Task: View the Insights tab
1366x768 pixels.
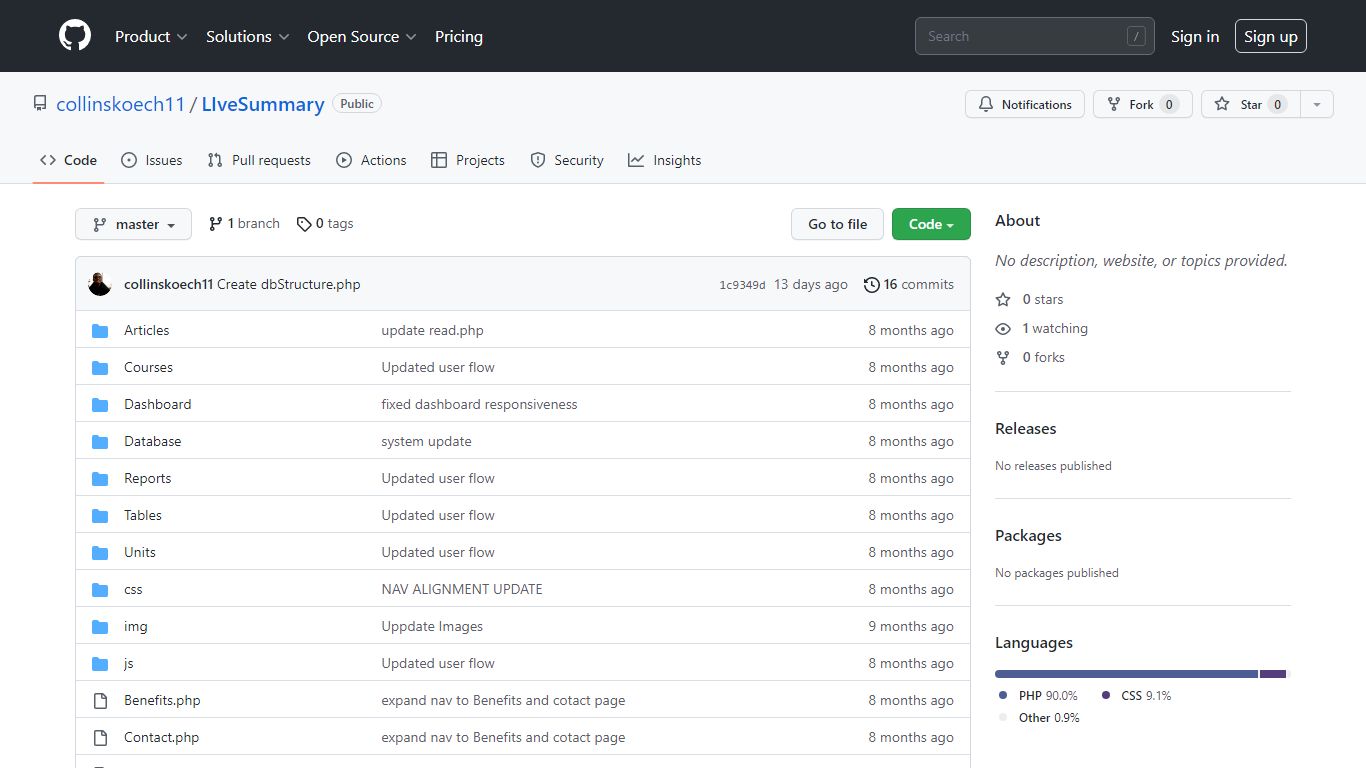Action: pos(665,160)
